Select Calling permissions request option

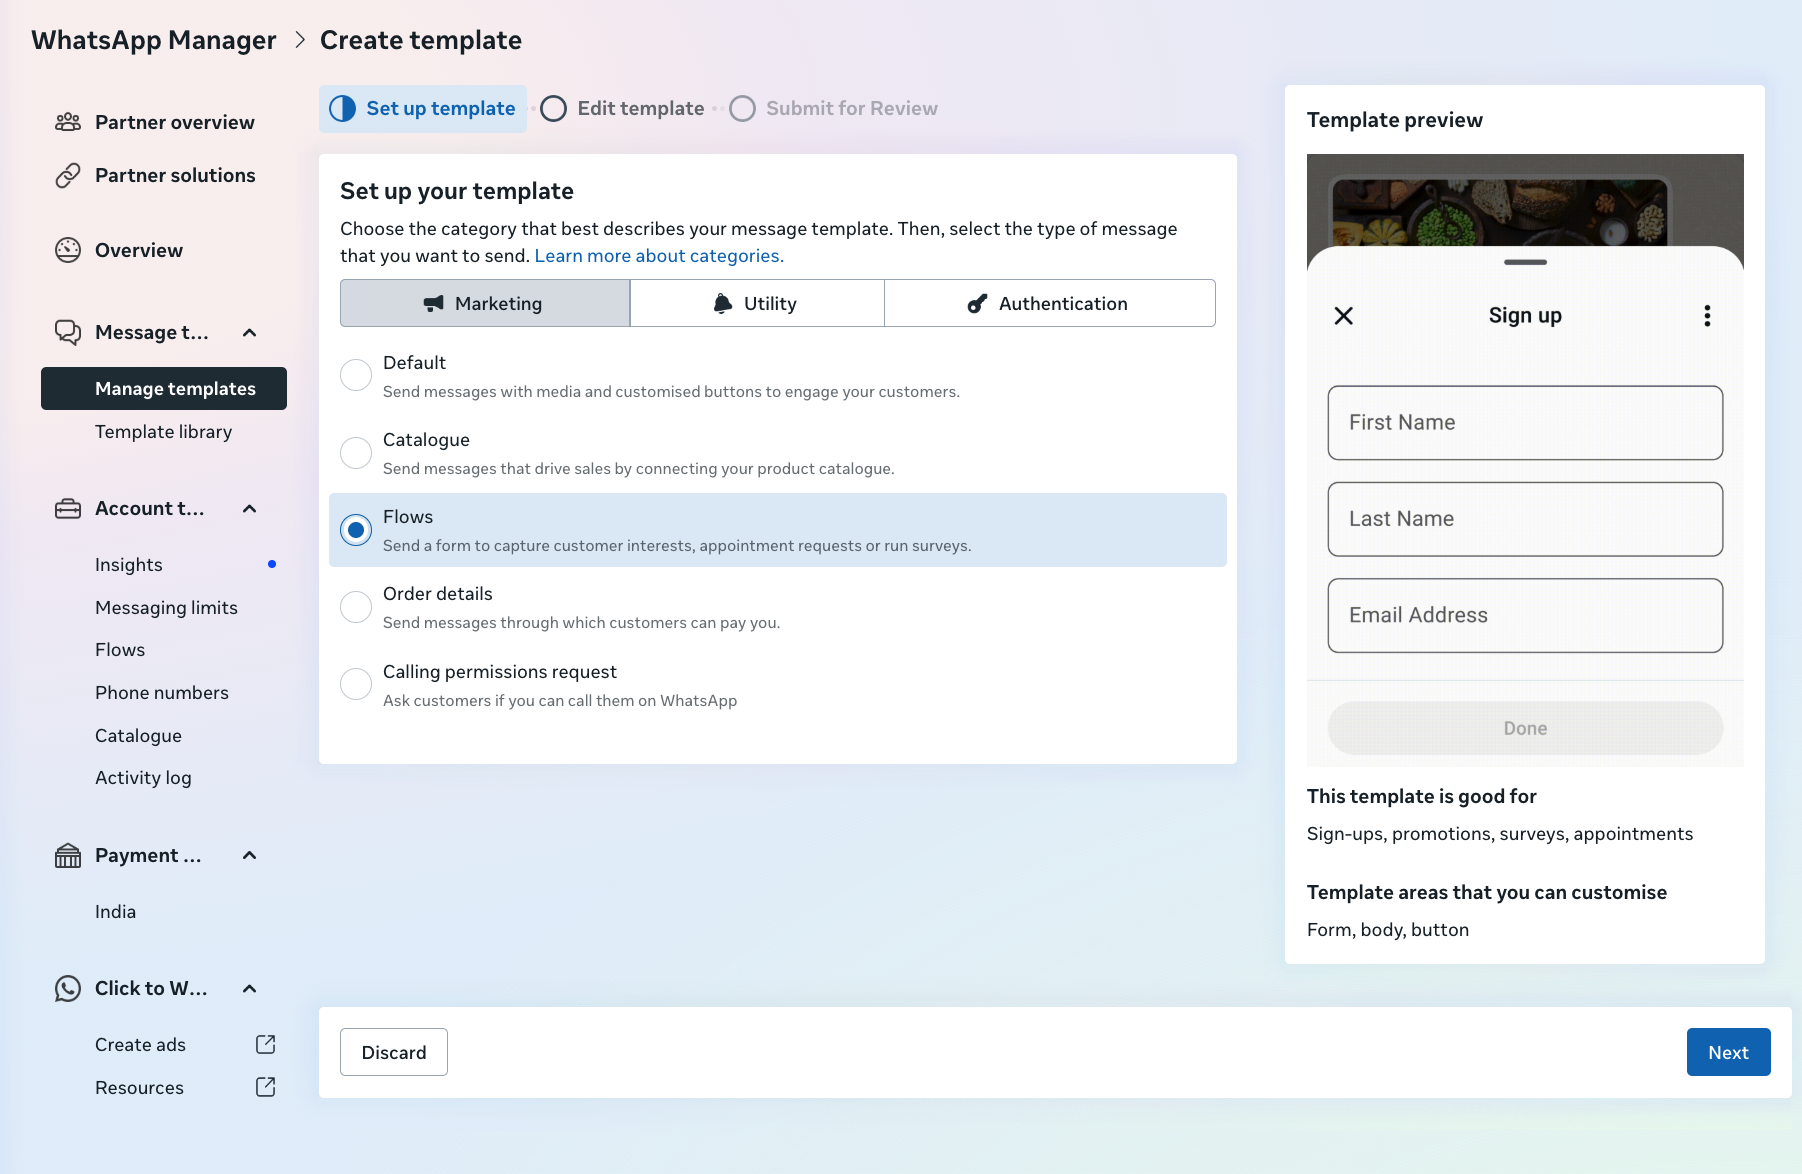pos(356,684)
